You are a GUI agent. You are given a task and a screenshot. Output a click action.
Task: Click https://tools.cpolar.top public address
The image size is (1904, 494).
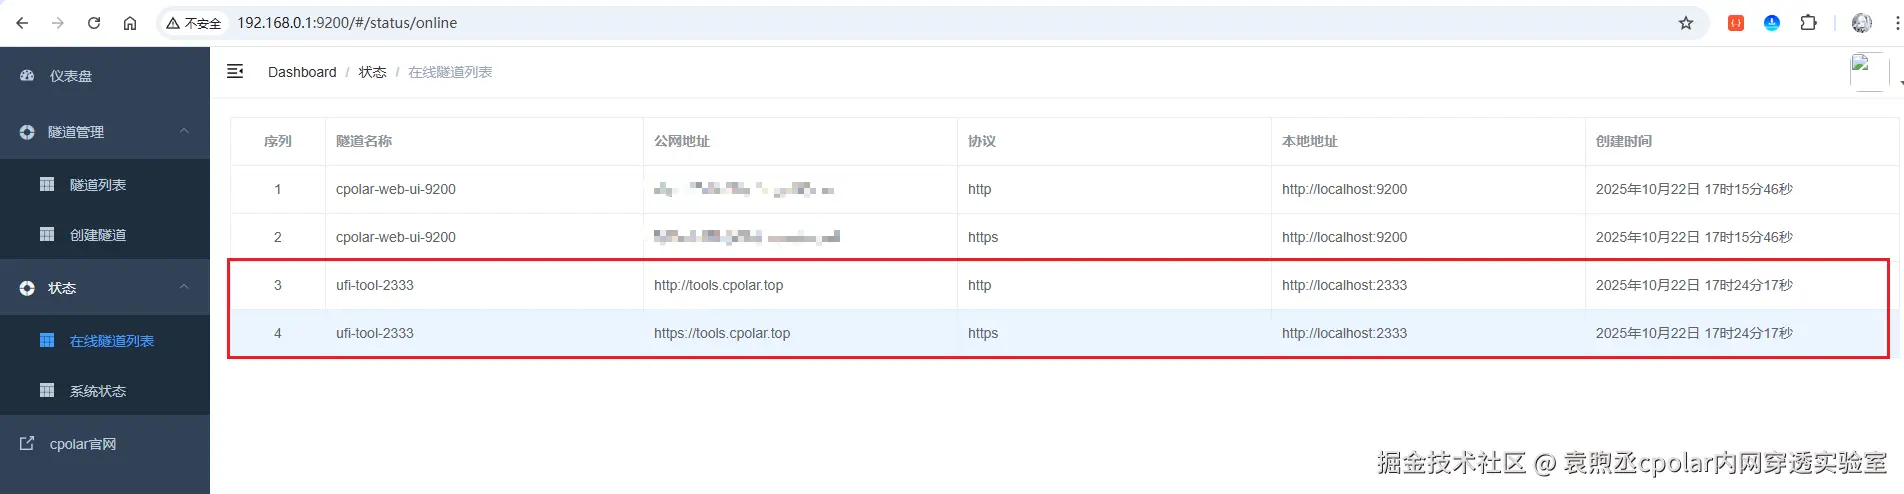tap(722, 333)
